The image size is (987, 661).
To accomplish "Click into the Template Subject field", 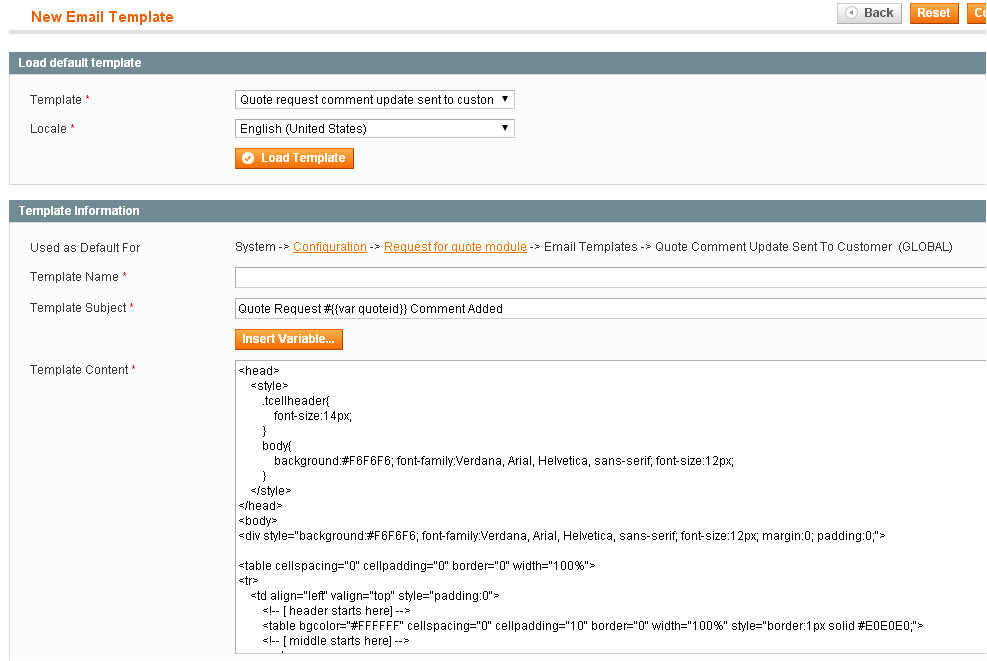I will (x=611, y=308).
